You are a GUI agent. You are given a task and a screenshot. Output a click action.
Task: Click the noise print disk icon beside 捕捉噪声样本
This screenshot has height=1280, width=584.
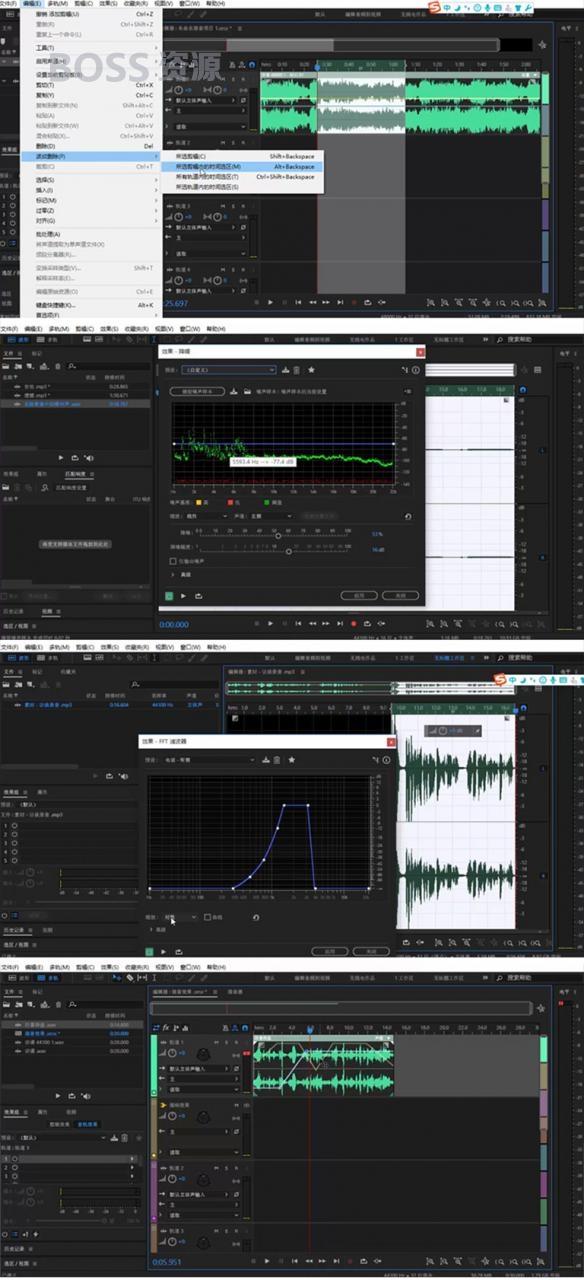(233, 391)
